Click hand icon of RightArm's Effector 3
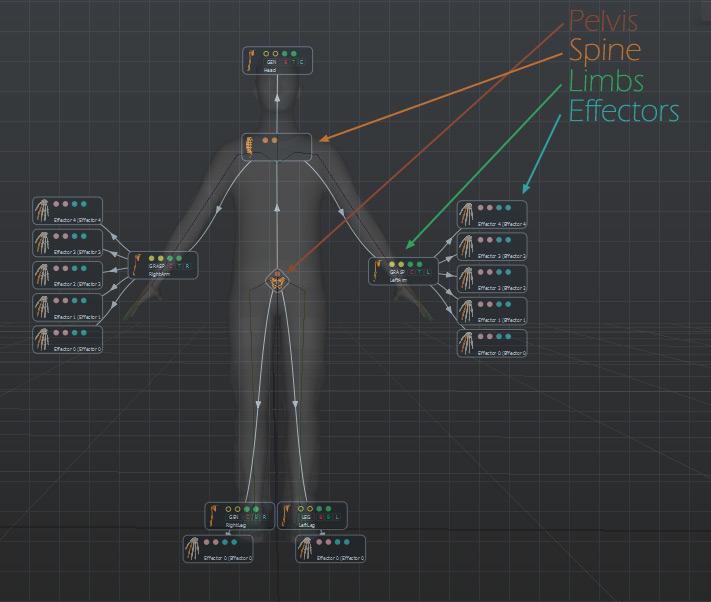711x602 pixels. click(42, 243)
